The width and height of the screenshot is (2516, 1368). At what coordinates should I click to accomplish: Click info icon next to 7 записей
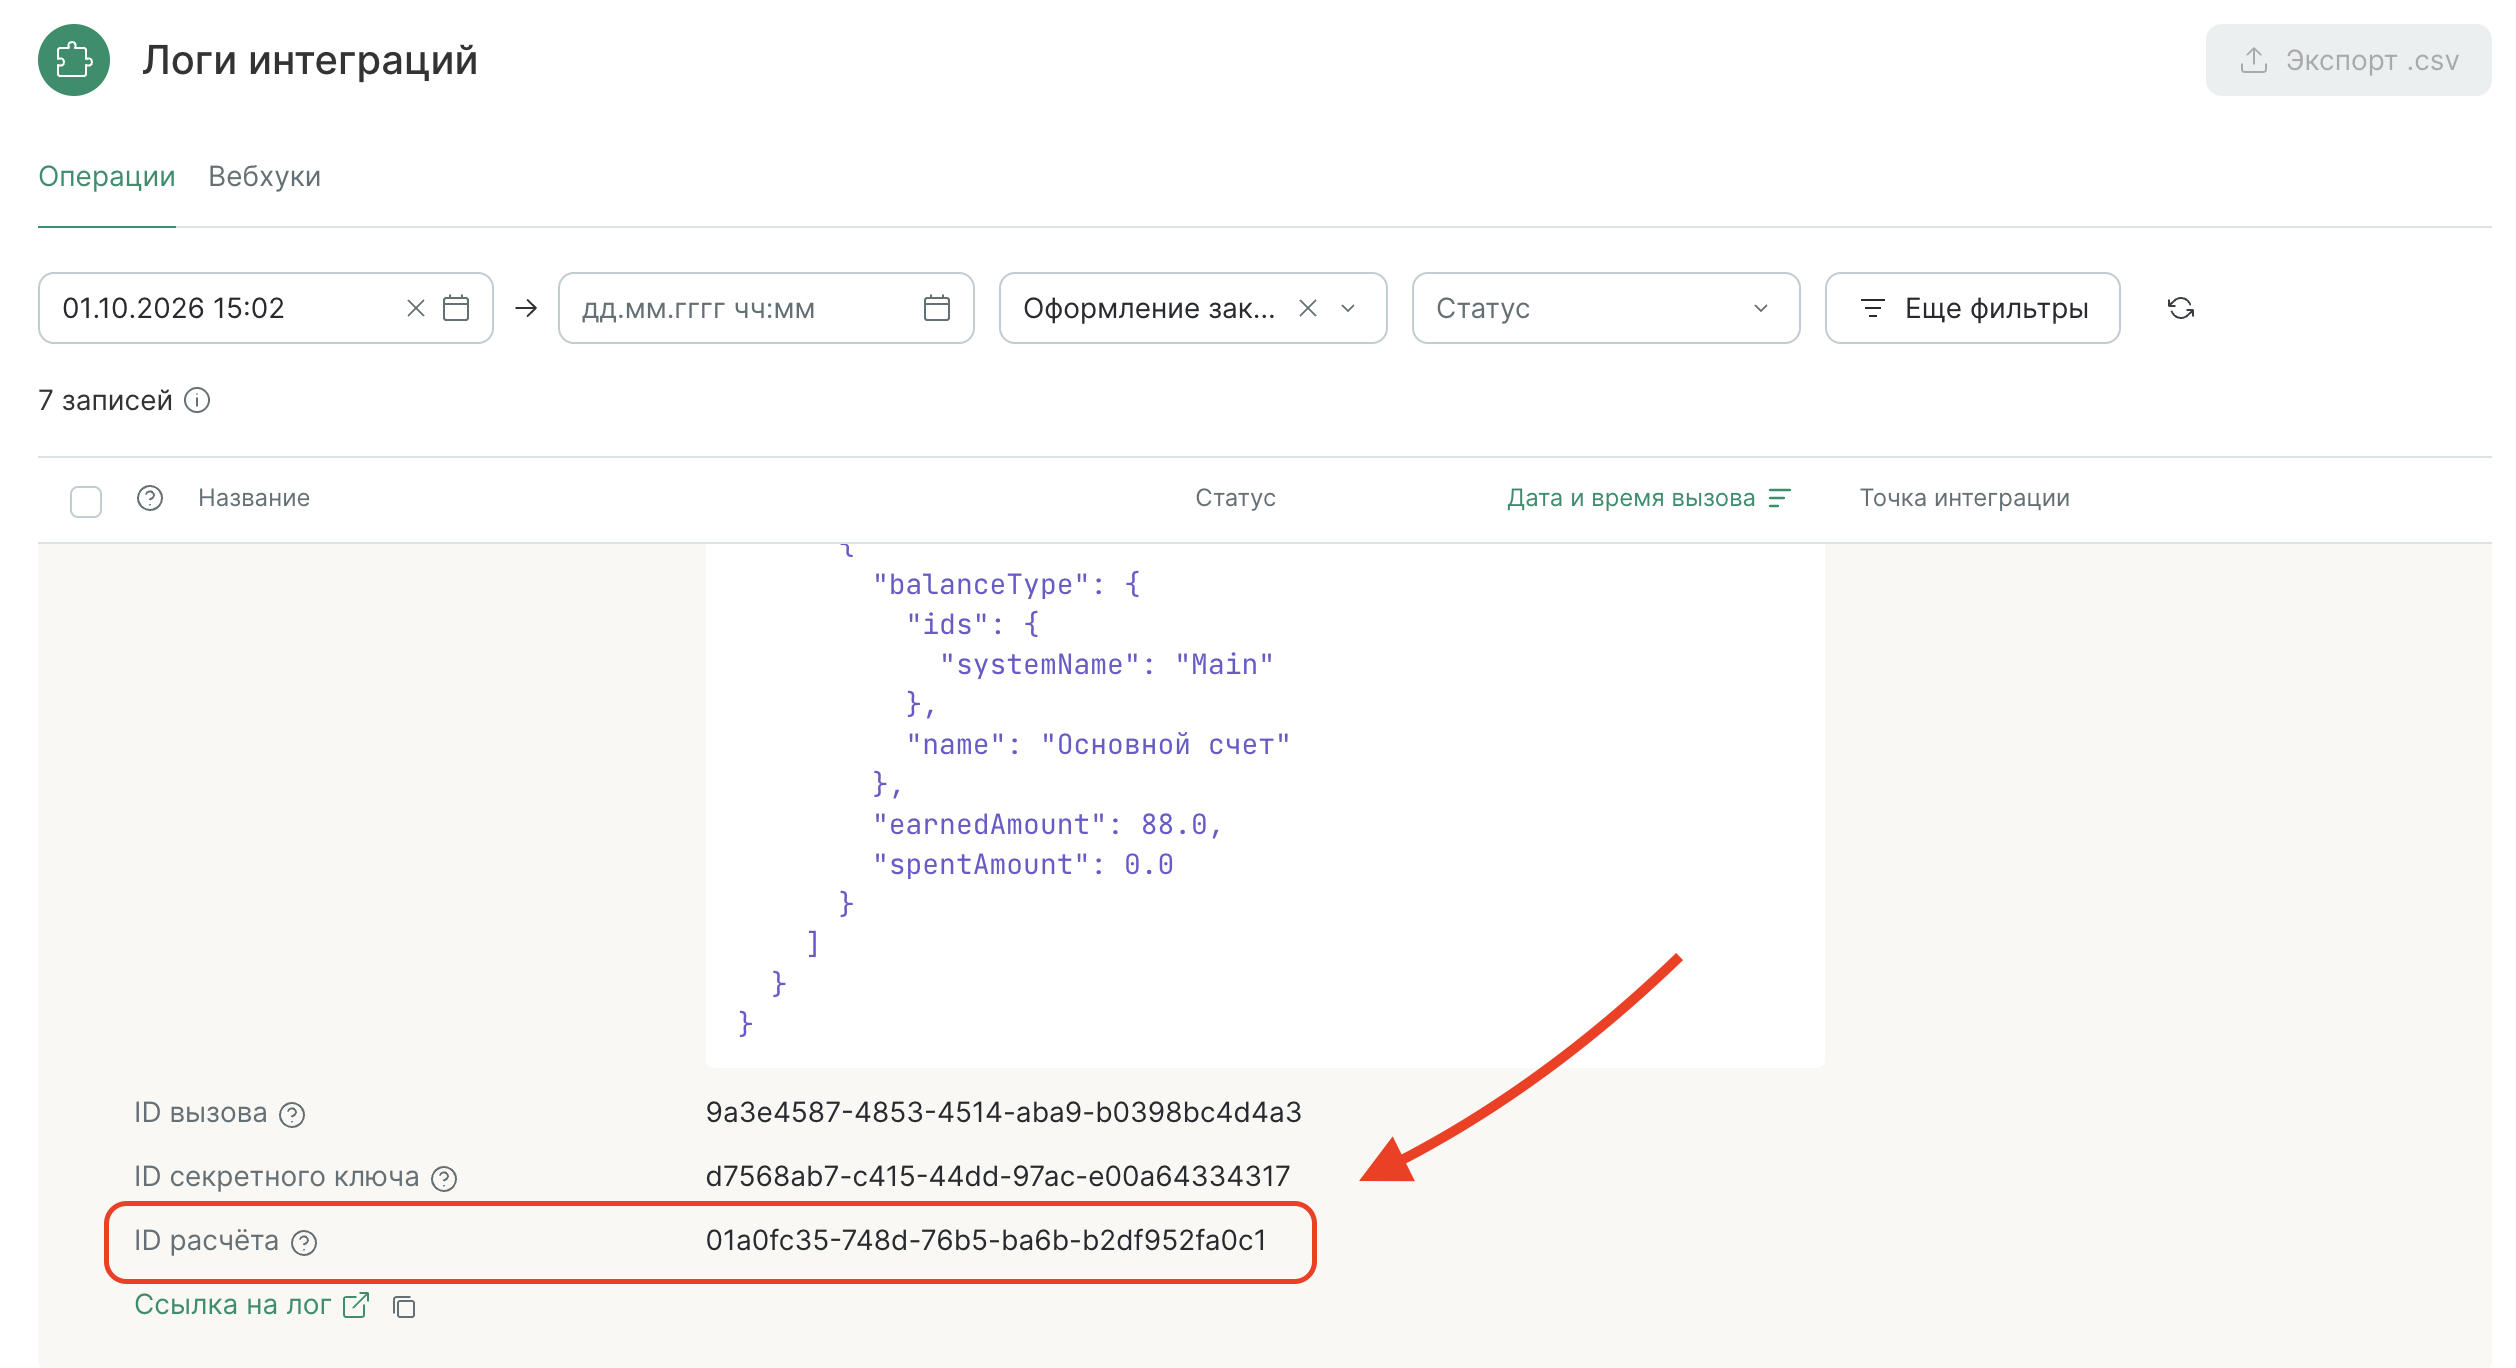pyautogui.click(x=197, y=400)
